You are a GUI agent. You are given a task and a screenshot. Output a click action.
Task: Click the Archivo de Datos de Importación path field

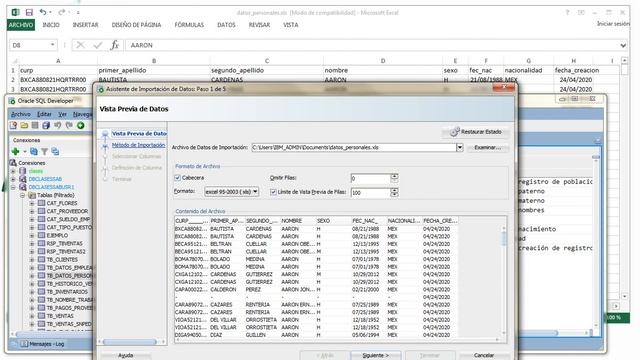coord(353,147)
